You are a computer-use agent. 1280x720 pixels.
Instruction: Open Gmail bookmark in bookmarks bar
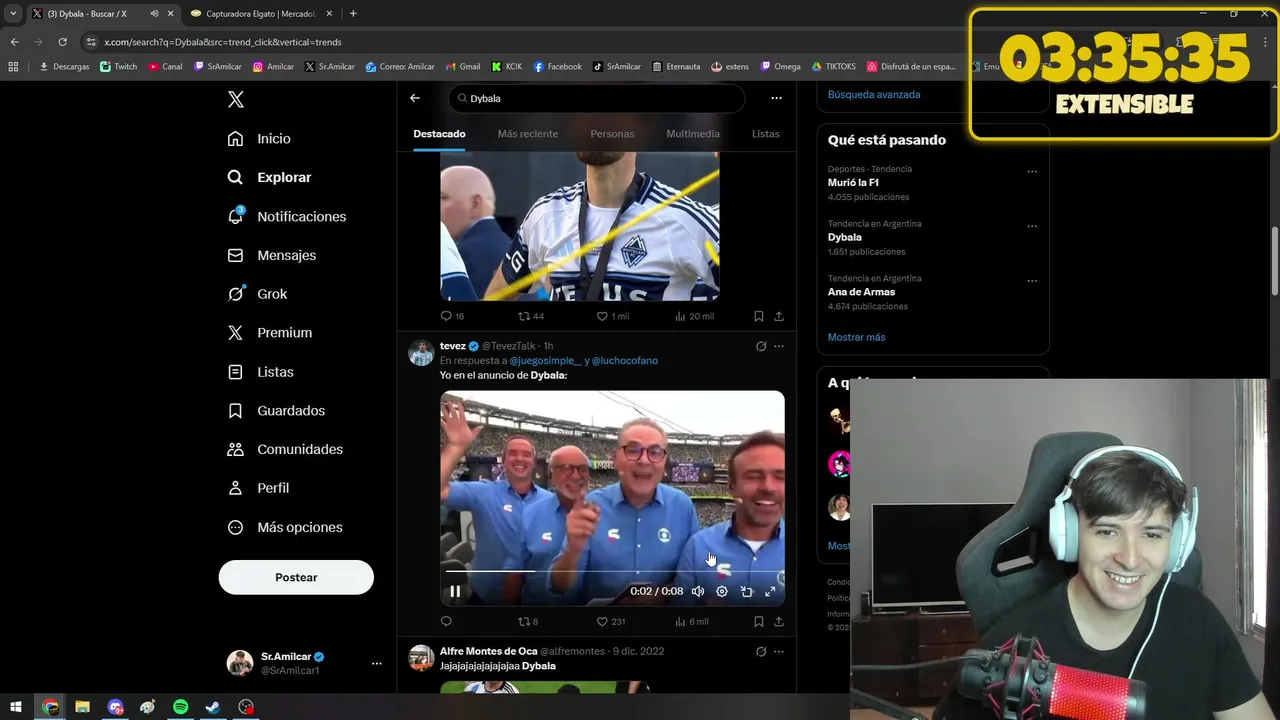pos(462,66)
